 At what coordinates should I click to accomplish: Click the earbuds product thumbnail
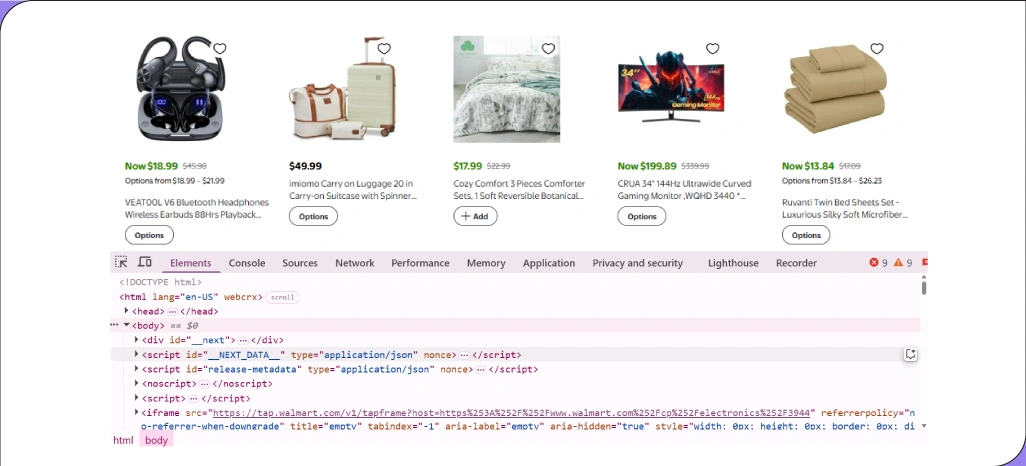pos(179,89)
